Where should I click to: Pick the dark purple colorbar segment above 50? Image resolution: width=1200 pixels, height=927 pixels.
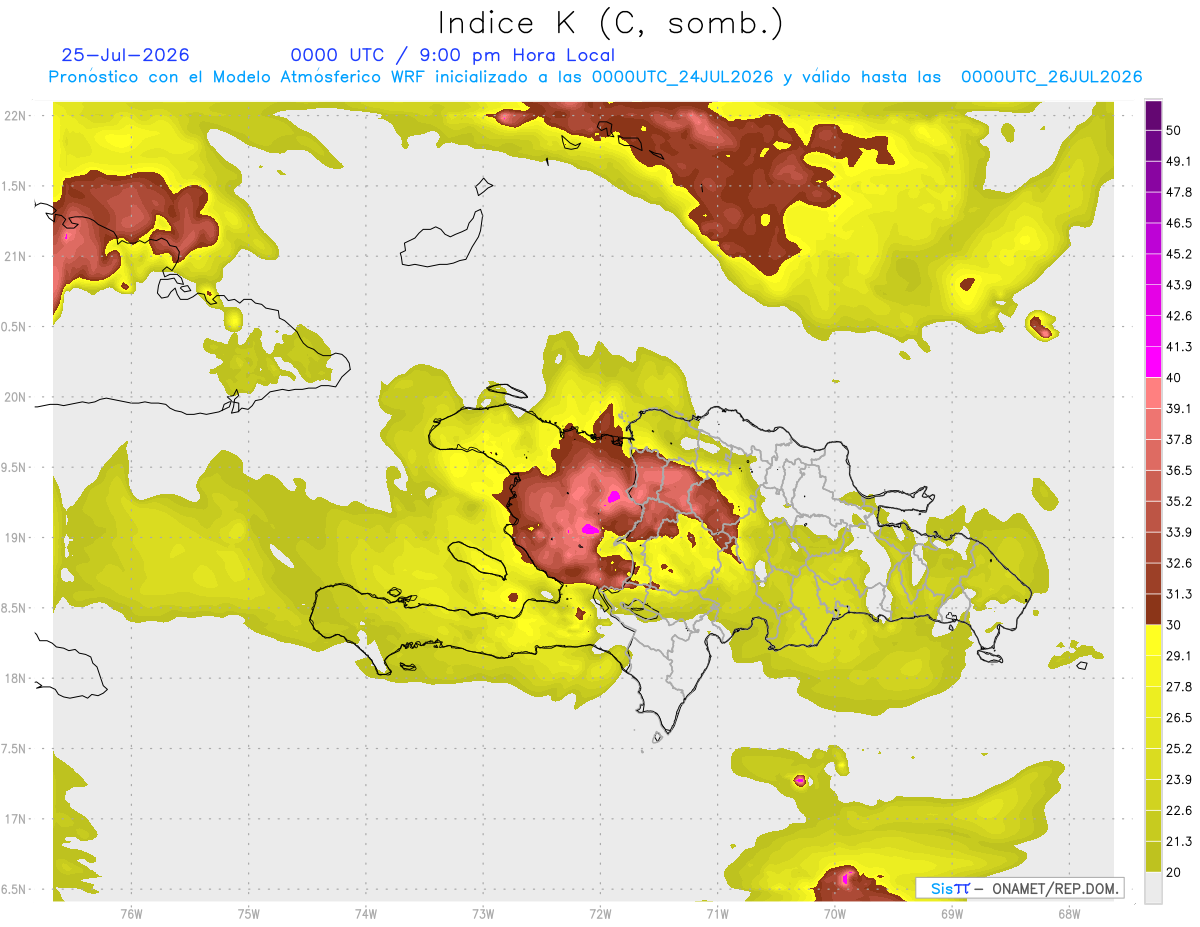pos(1154,115)
